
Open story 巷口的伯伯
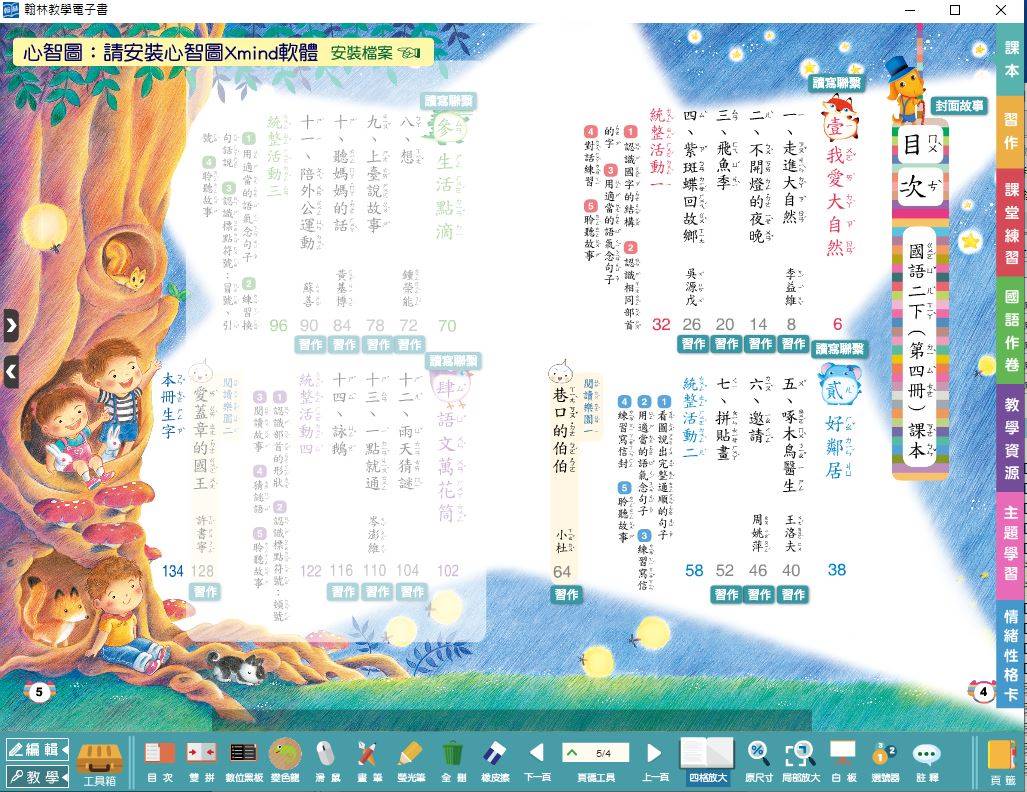point(563,430)
